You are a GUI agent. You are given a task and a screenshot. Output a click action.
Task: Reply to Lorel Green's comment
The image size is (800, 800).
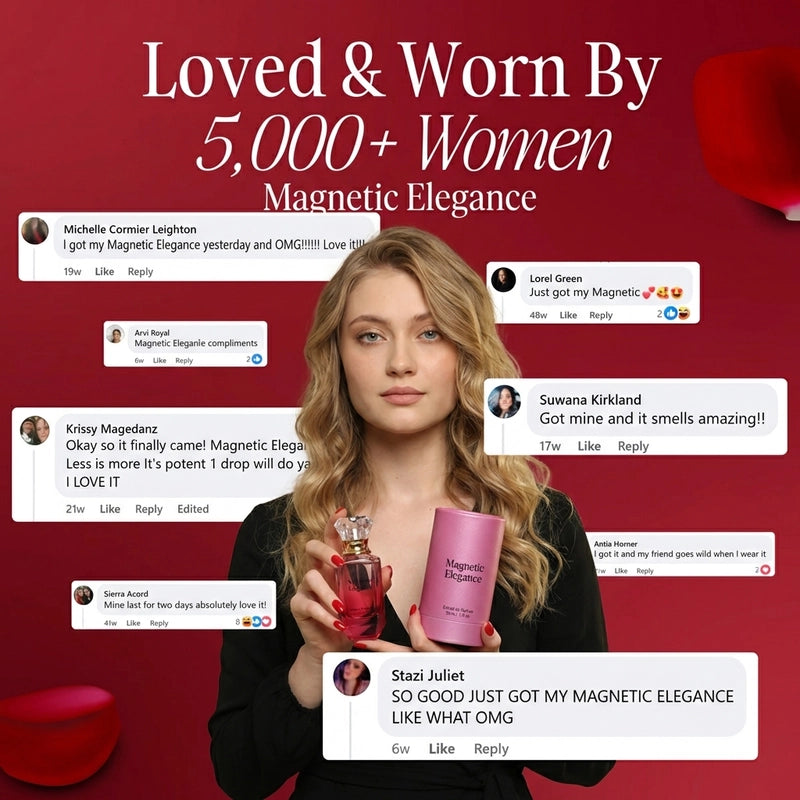[x=601, y=315]
